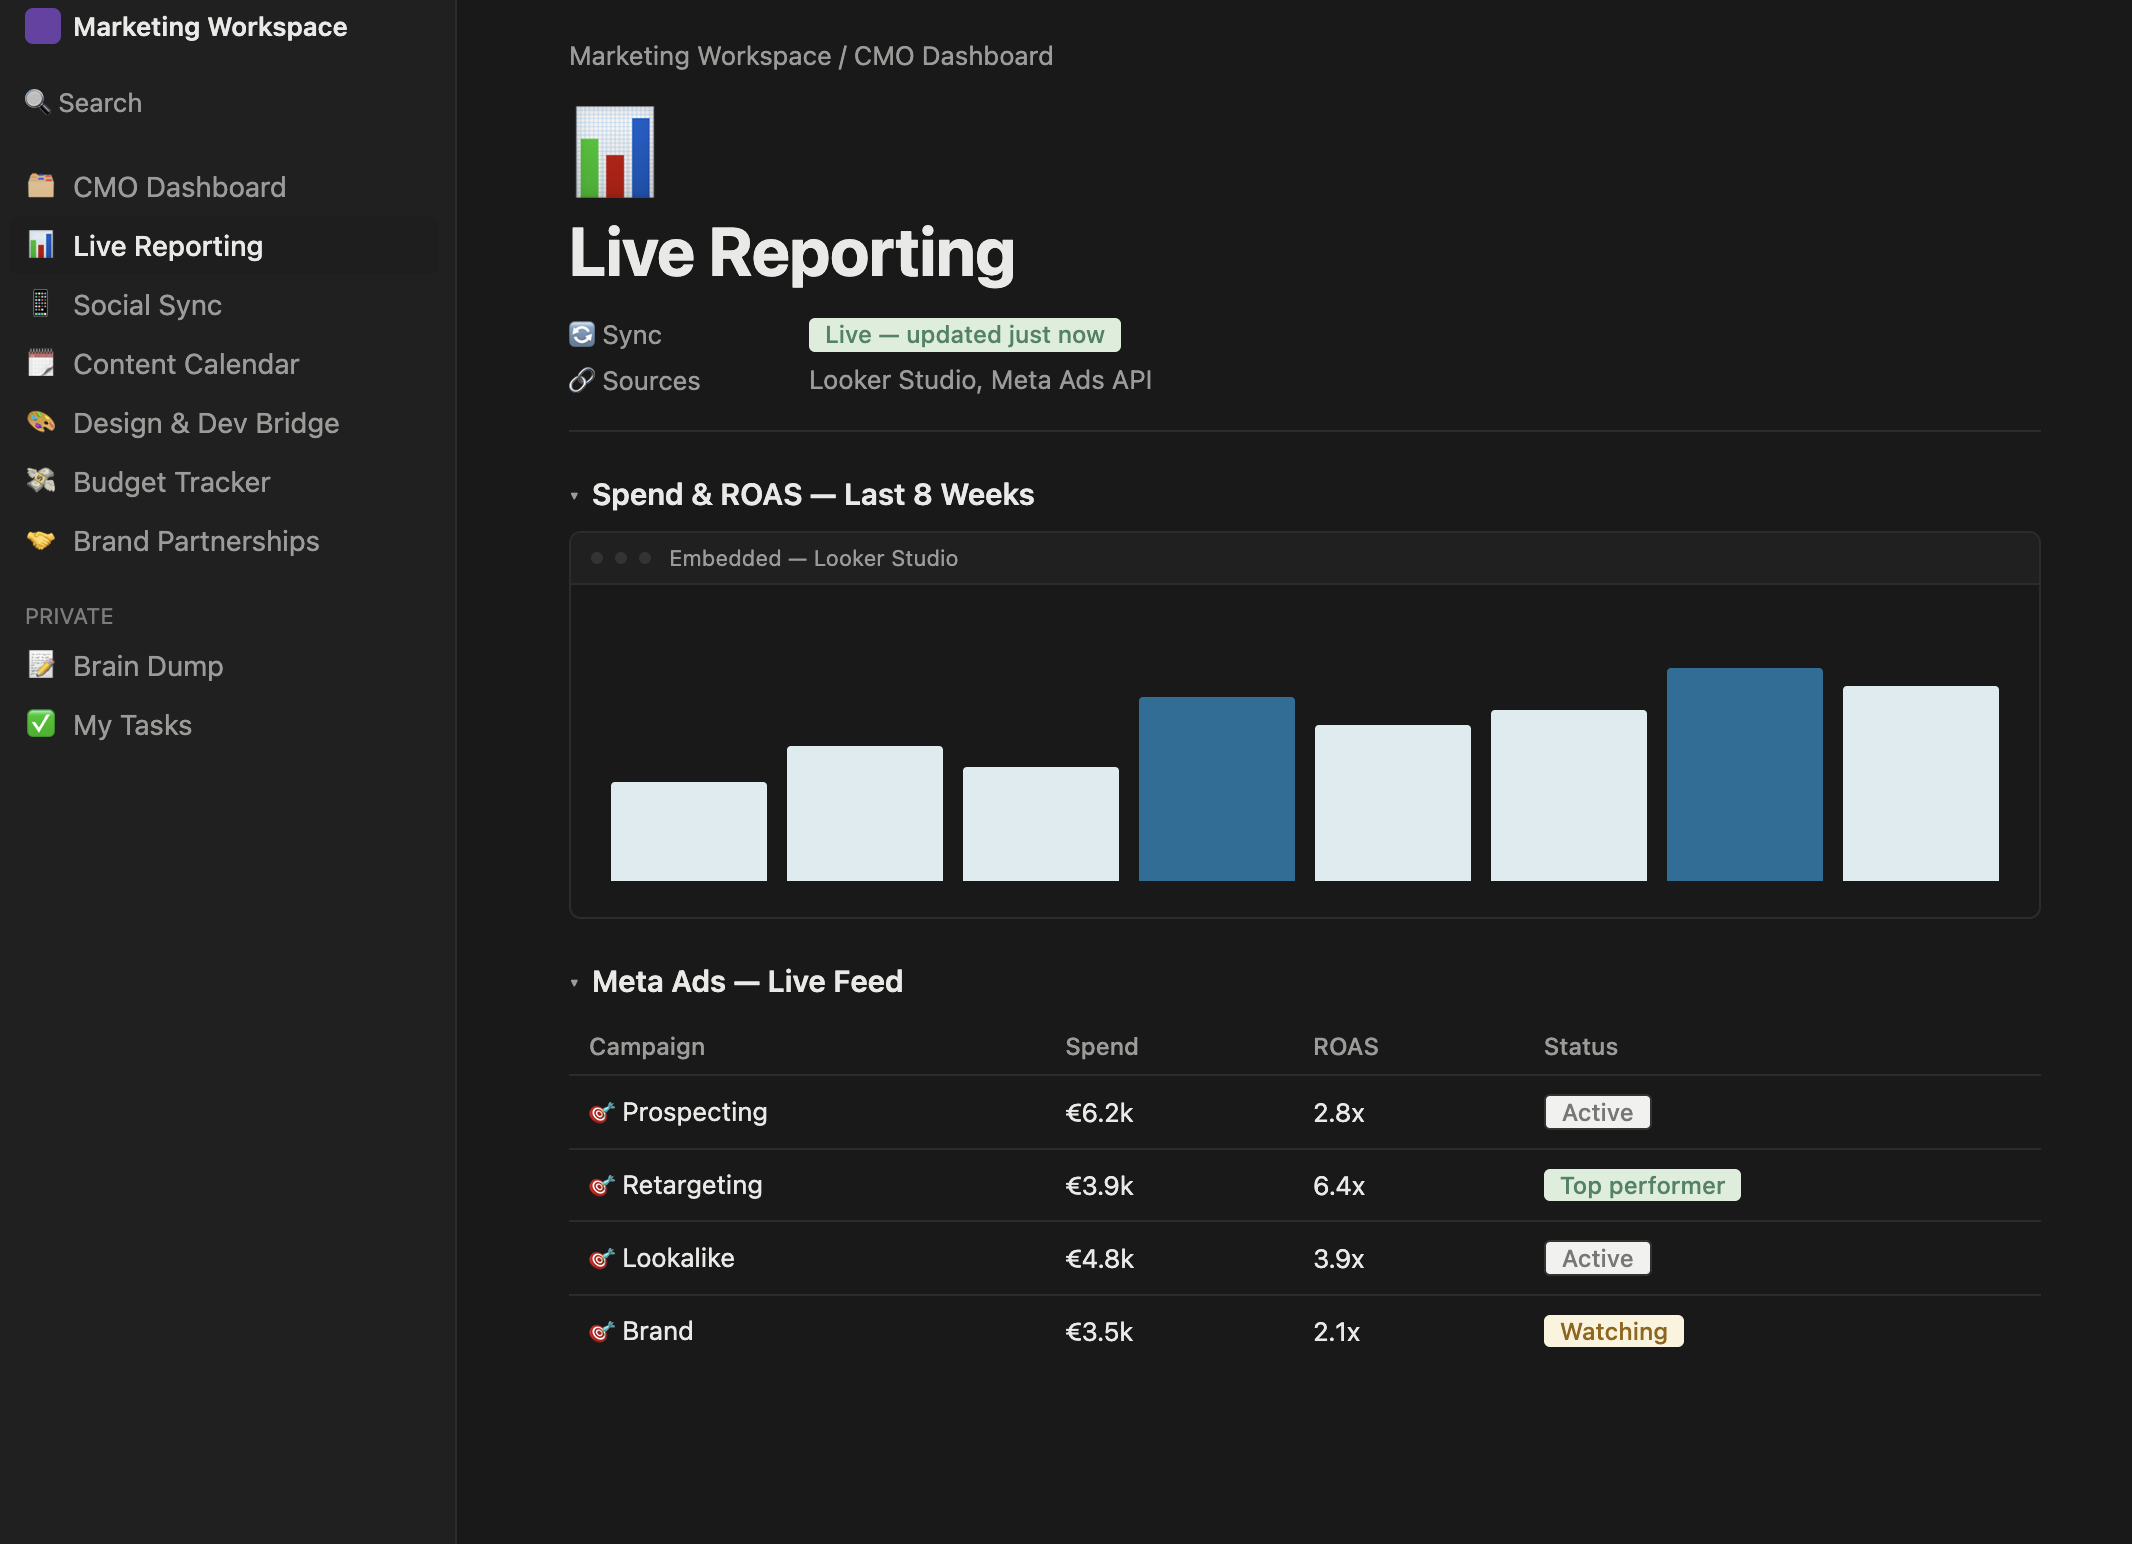Image resolution: width=2132 pixels, height=1544 pixels.
Task: Click the Brain Dump memo icon
Action: point(41,665)
